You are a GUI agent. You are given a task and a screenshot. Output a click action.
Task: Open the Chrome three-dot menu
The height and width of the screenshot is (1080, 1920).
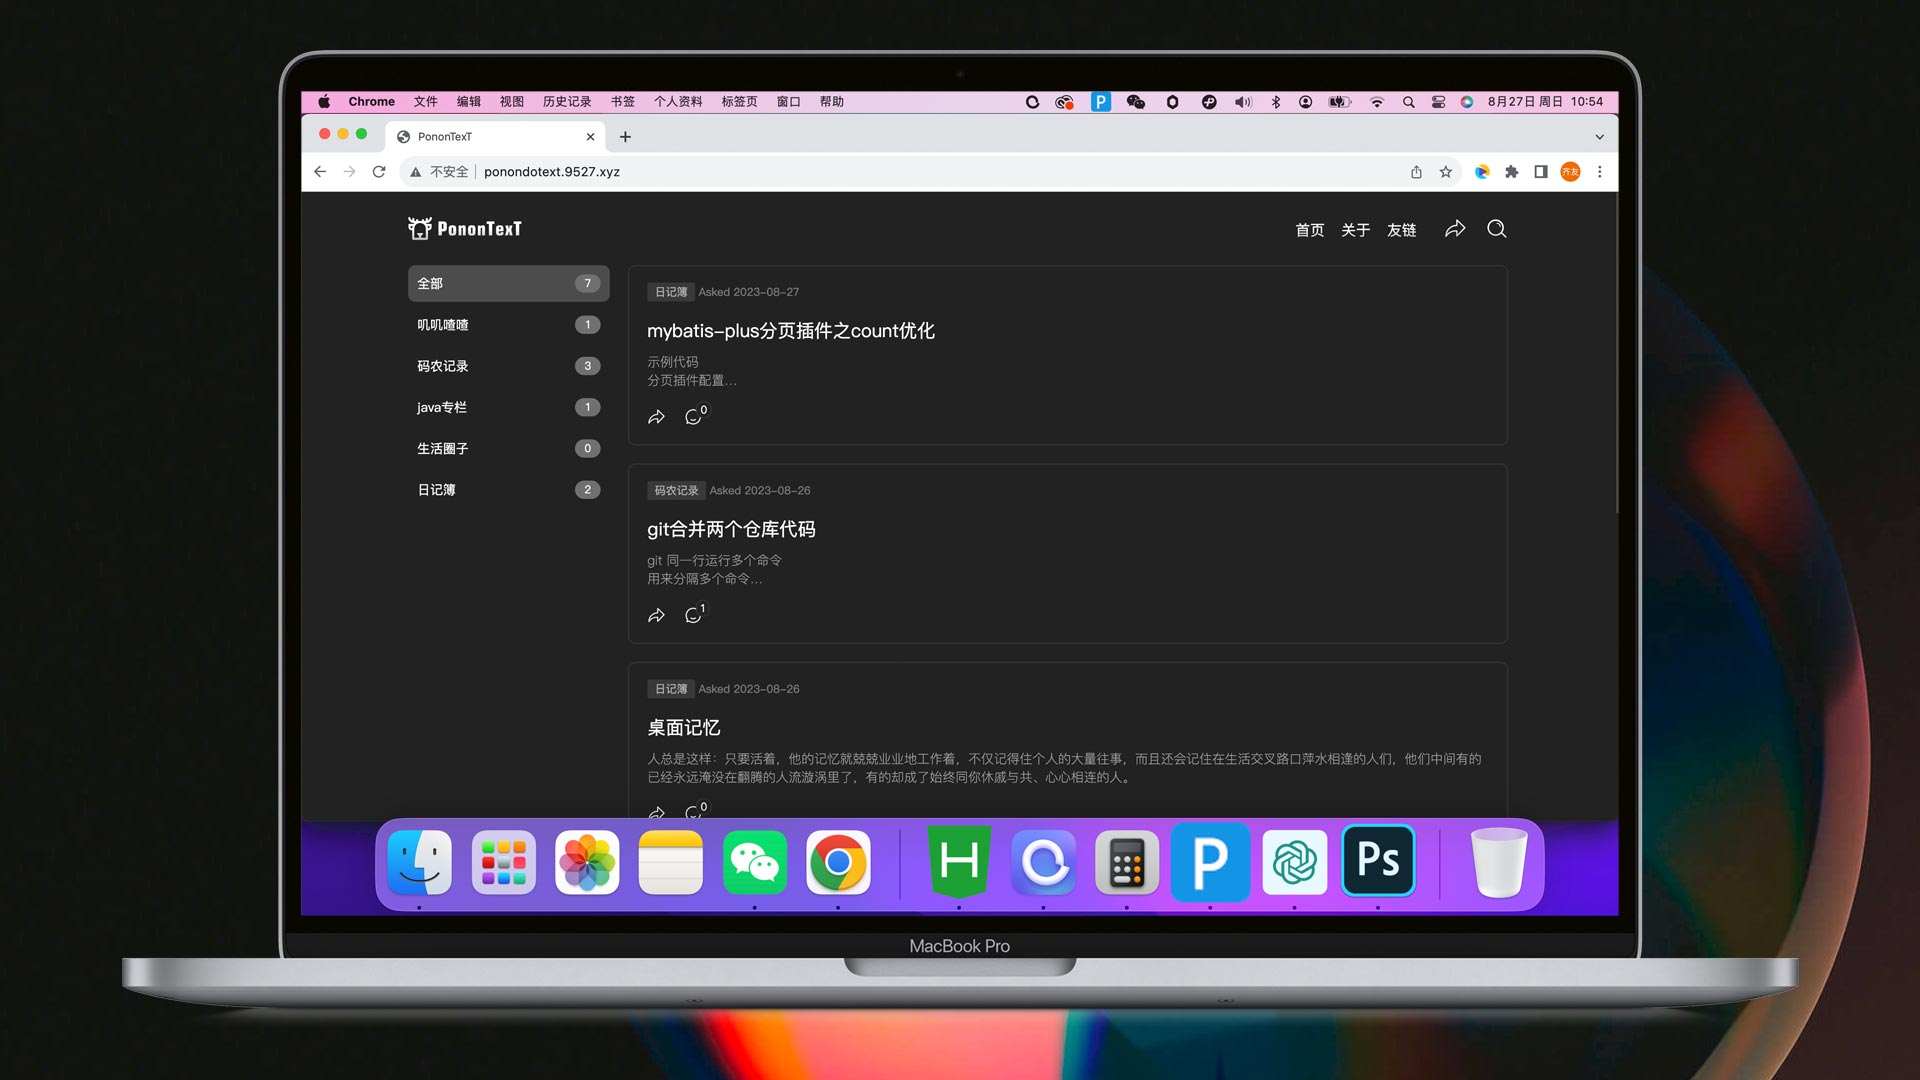pos(1600,172)
